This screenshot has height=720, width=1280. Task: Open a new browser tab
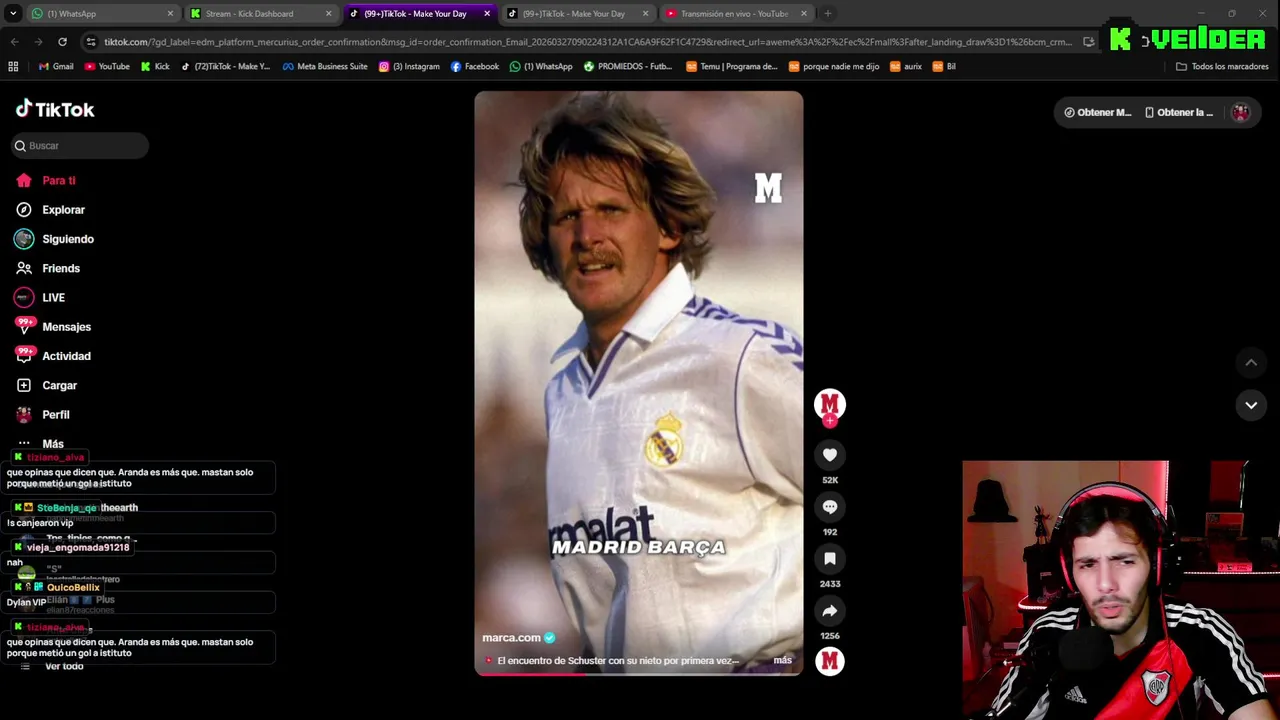point(828,14)
